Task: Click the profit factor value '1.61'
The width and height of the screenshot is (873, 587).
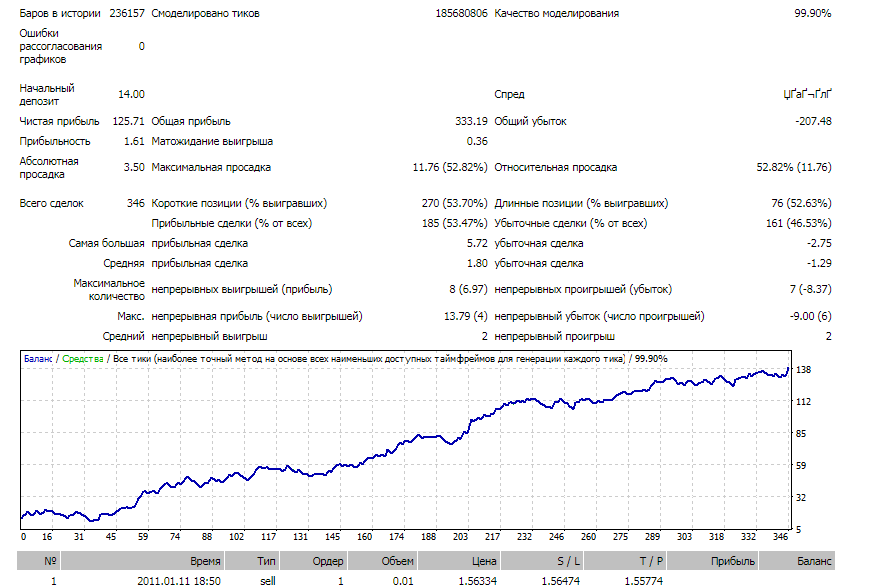Action: 134,141
